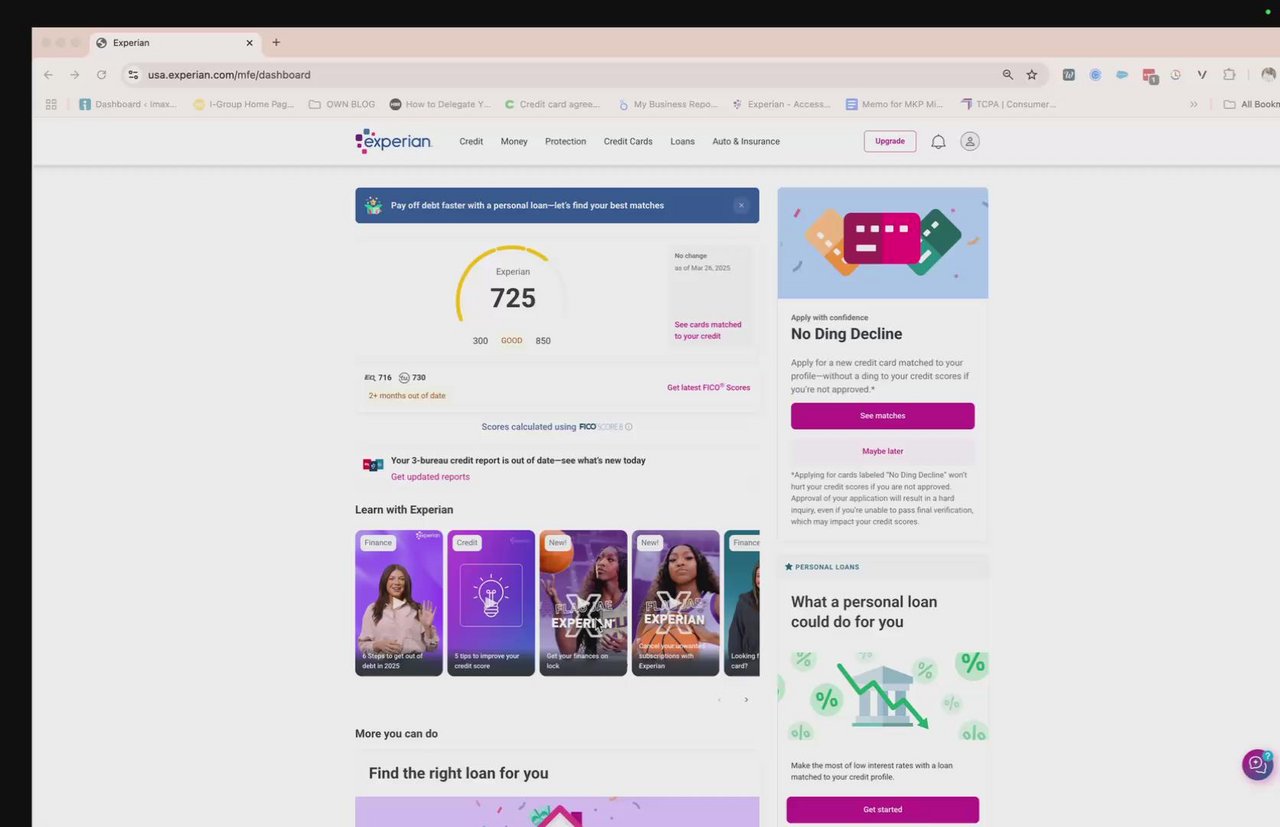Open the Protection menu
Image resolution: width=1280 pixels, height=827 pixels.
[565, 142]
